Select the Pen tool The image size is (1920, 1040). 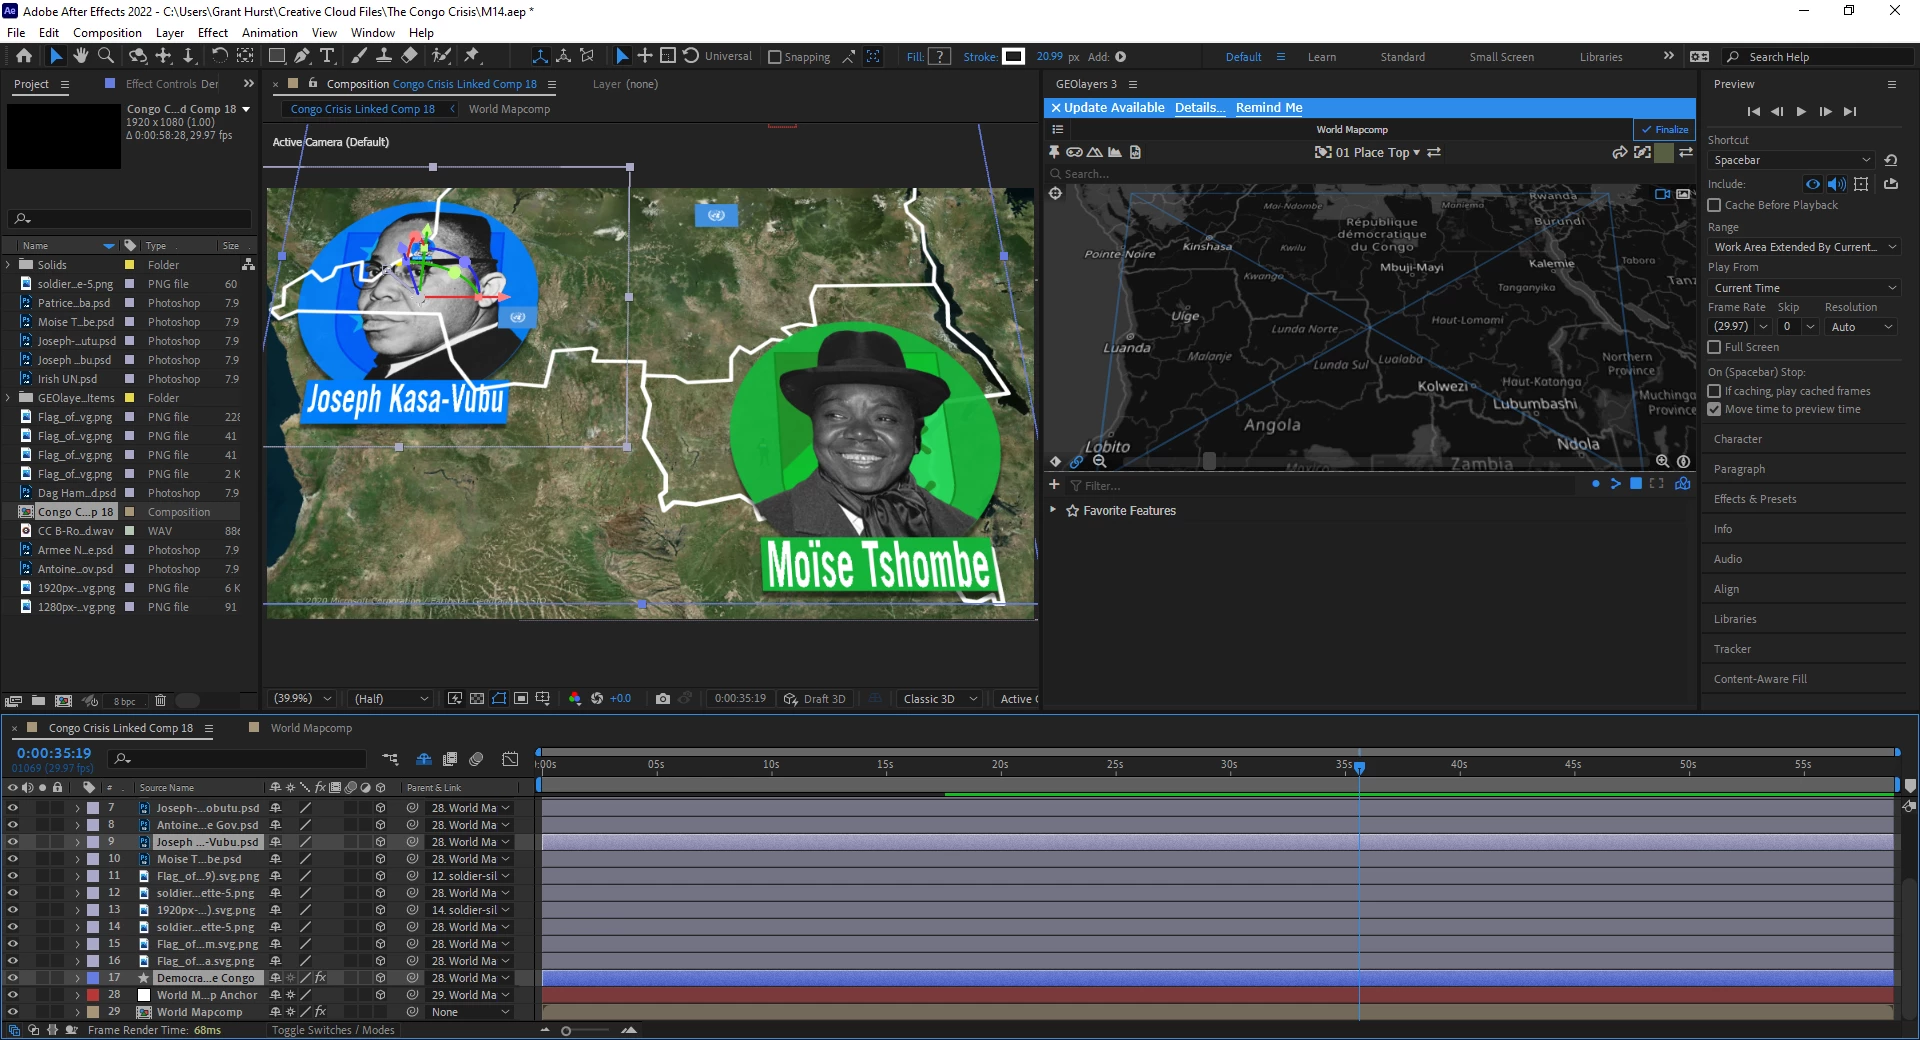pyautogui.click(x=302, y=56)
